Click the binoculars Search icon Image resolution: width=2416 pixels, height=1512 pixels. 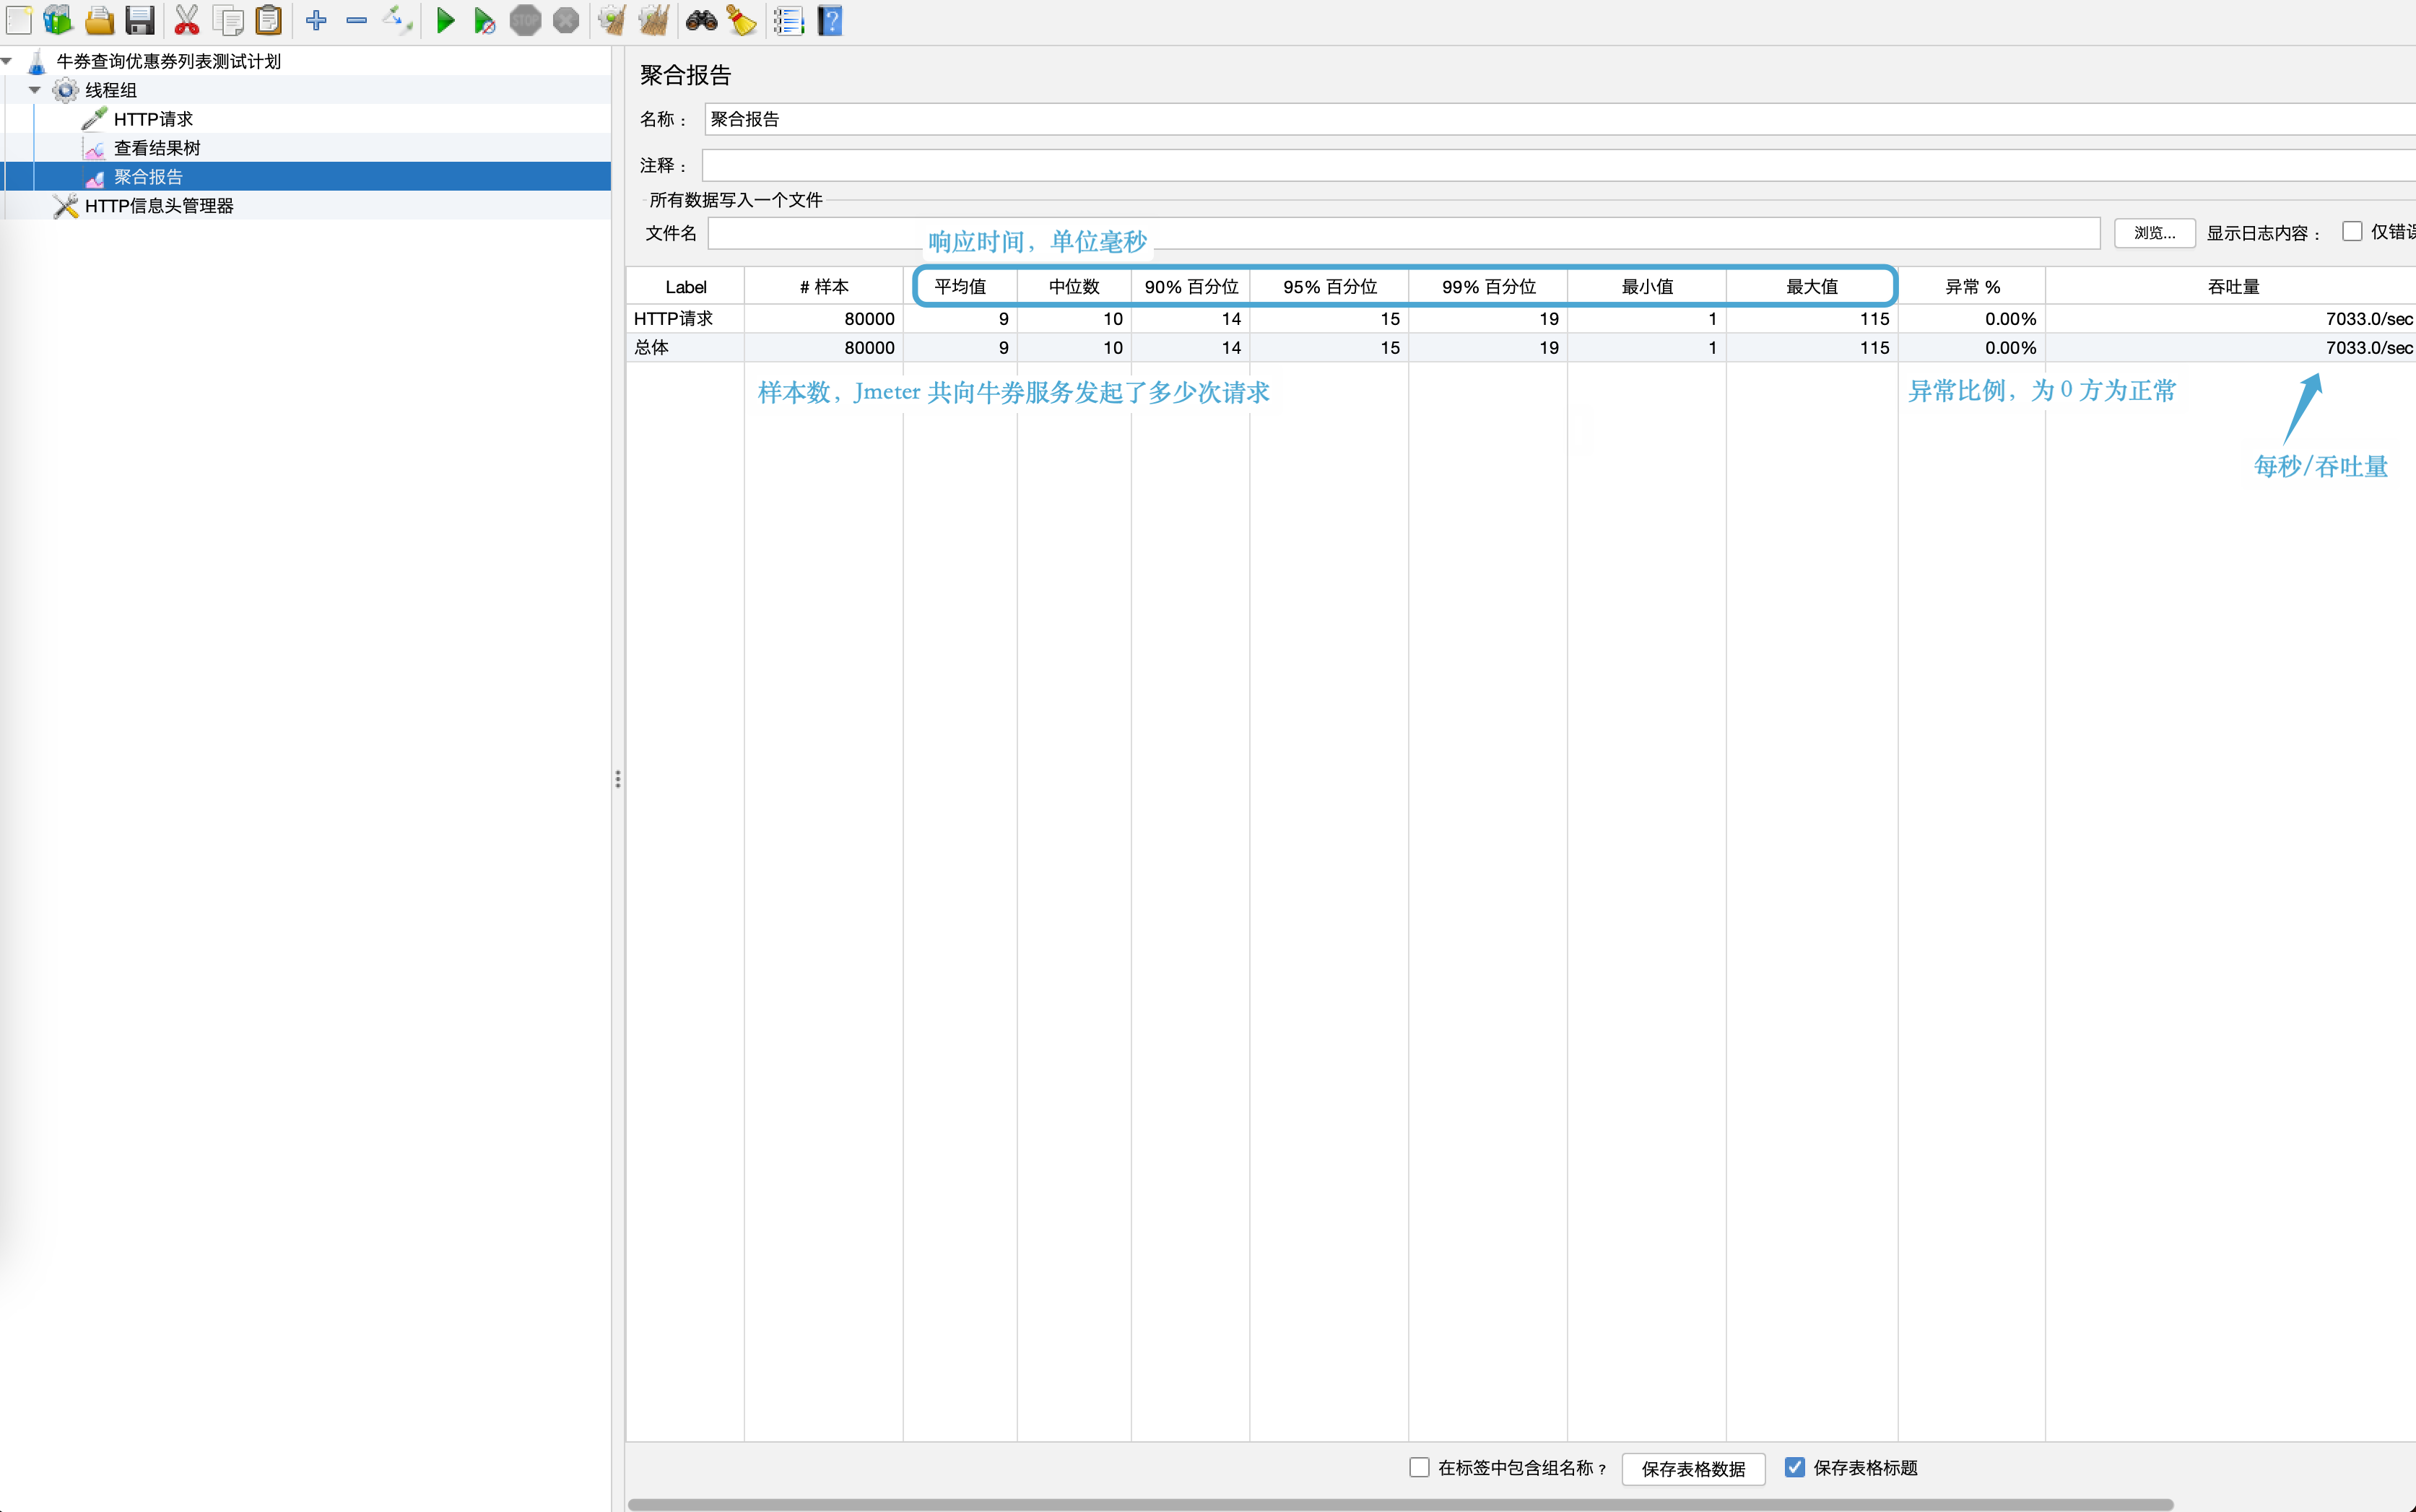pyautogui.click(x=701, y=20)
